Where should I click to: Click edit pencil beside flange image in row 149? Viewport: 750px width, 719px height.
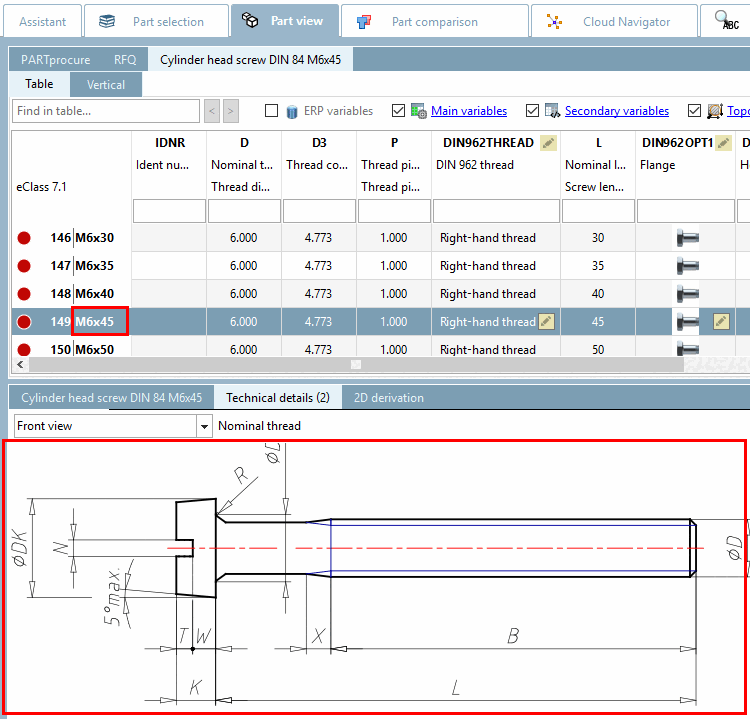pos(721,321)
